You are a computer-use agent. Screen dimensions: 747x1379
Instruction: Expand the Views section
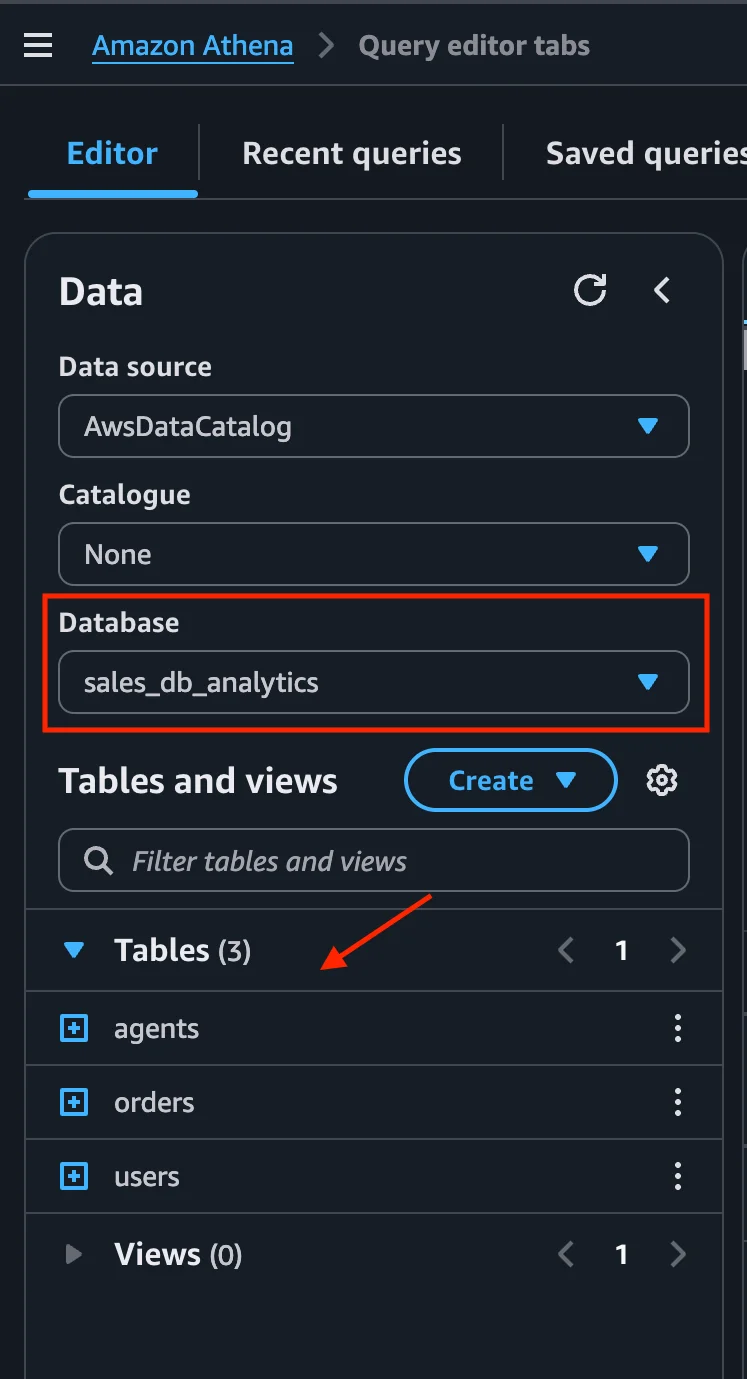pos(73,1254)
